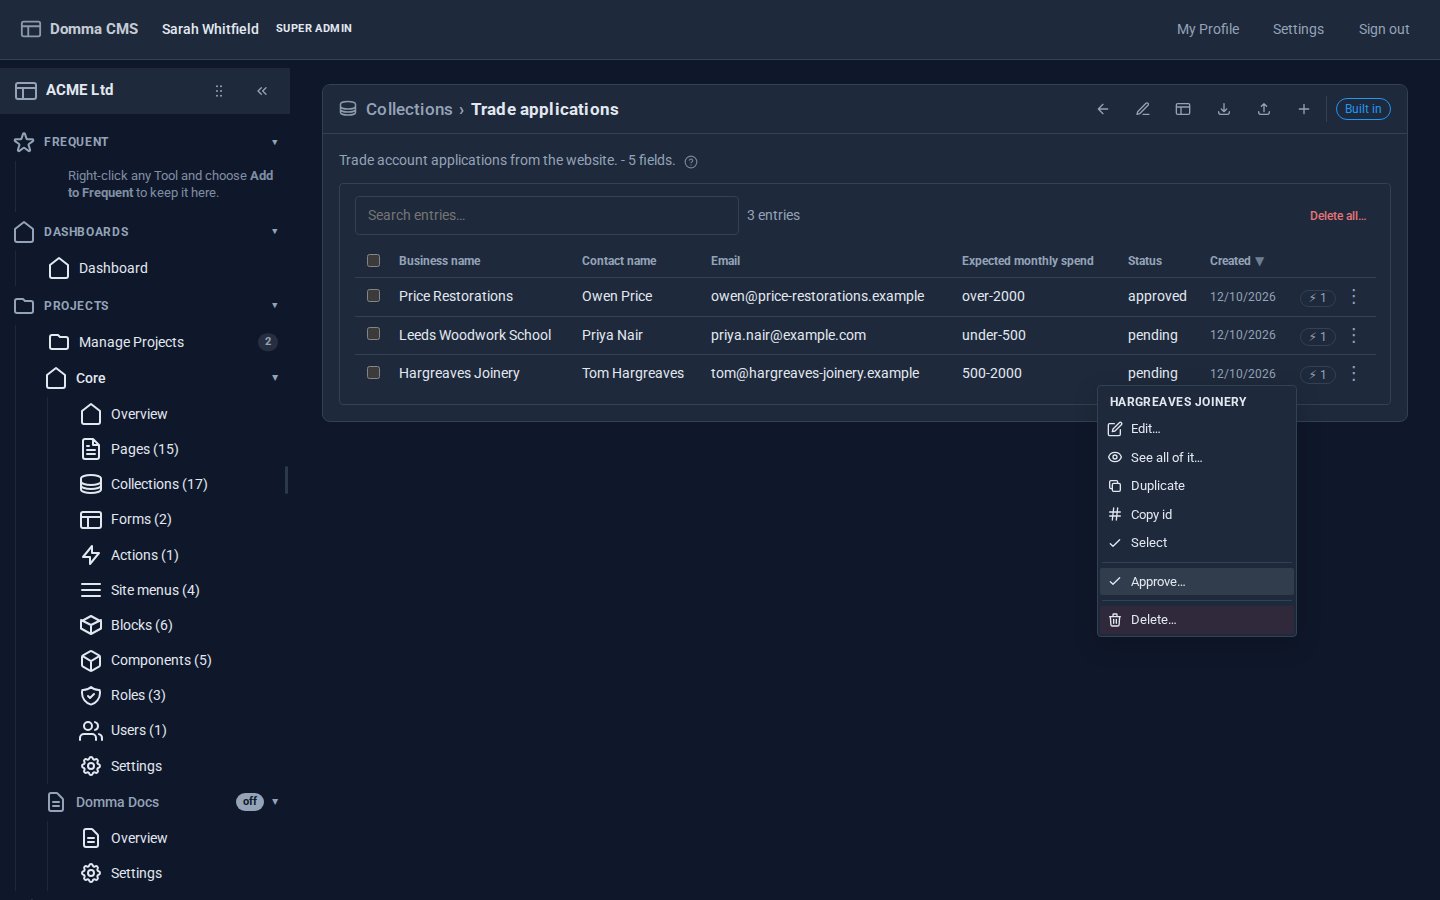1440x900 pixels.
Task: Collapse the PROJECTS section arrow
Action: tap(275, 306)
